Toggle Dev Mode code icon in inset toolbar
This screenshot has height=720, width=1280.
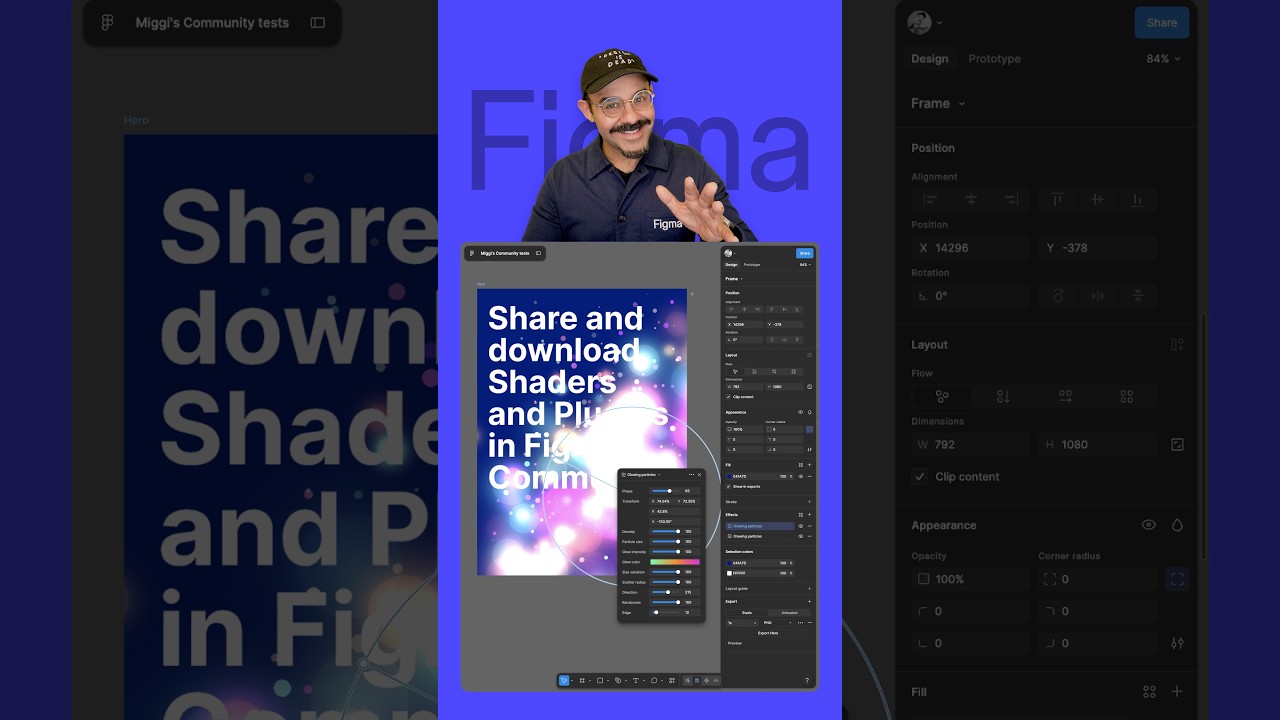pos(716,680)
